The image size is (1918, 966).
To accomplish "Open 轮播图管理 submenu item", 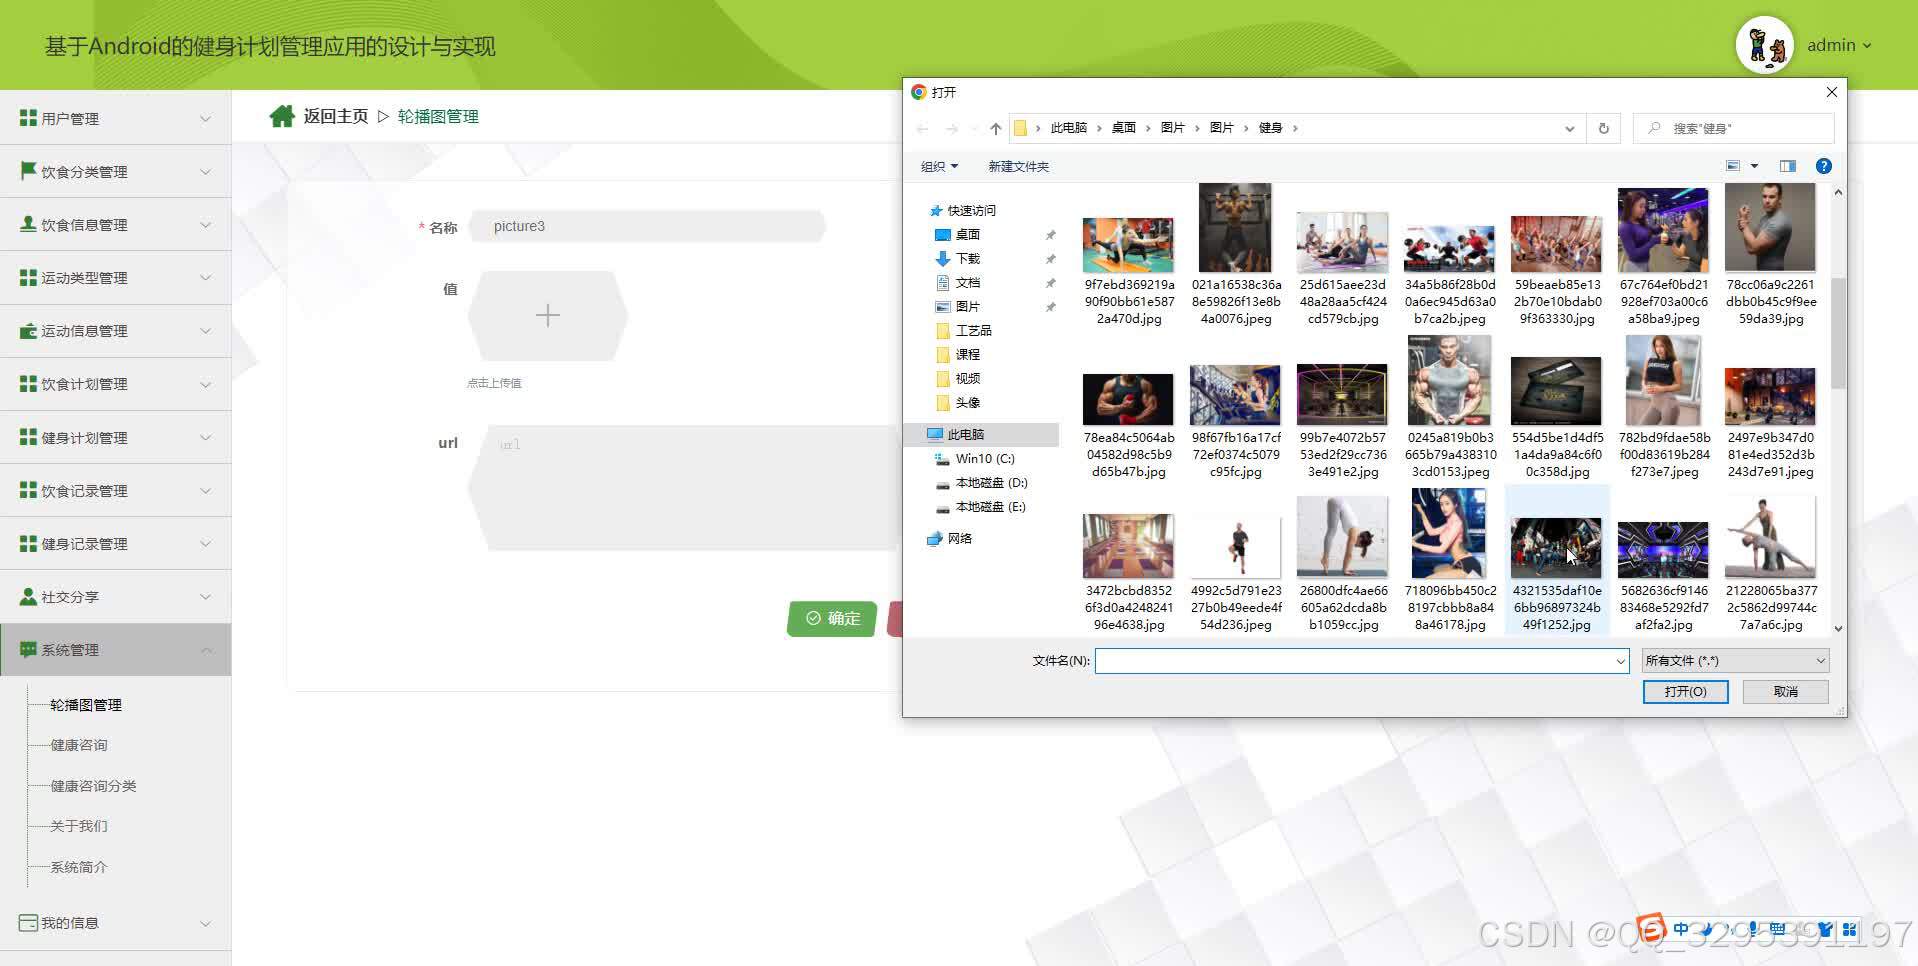I will pos(86,704).
